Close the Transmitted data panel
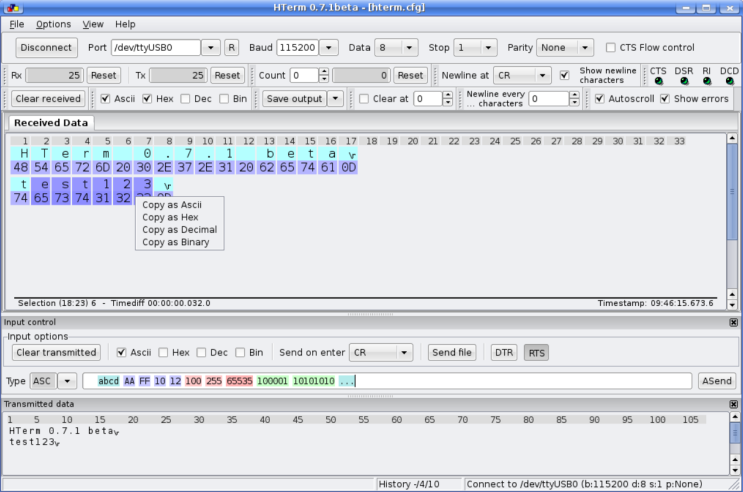The width and height of the screenshot is (743, 492). pos(734,404)
